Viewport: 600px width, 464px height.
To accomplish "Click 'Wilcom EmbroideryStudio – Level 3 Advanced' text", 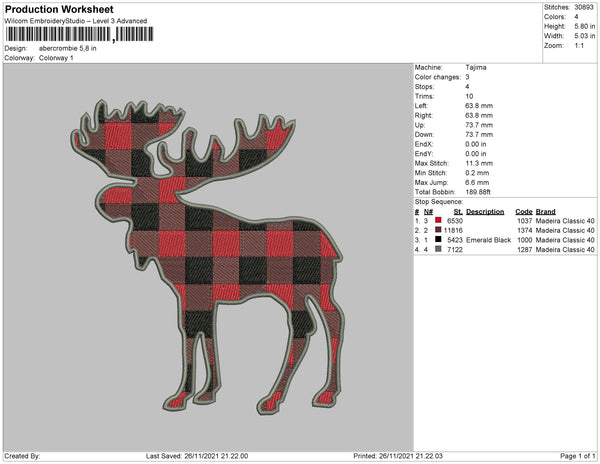I will 76,21.
